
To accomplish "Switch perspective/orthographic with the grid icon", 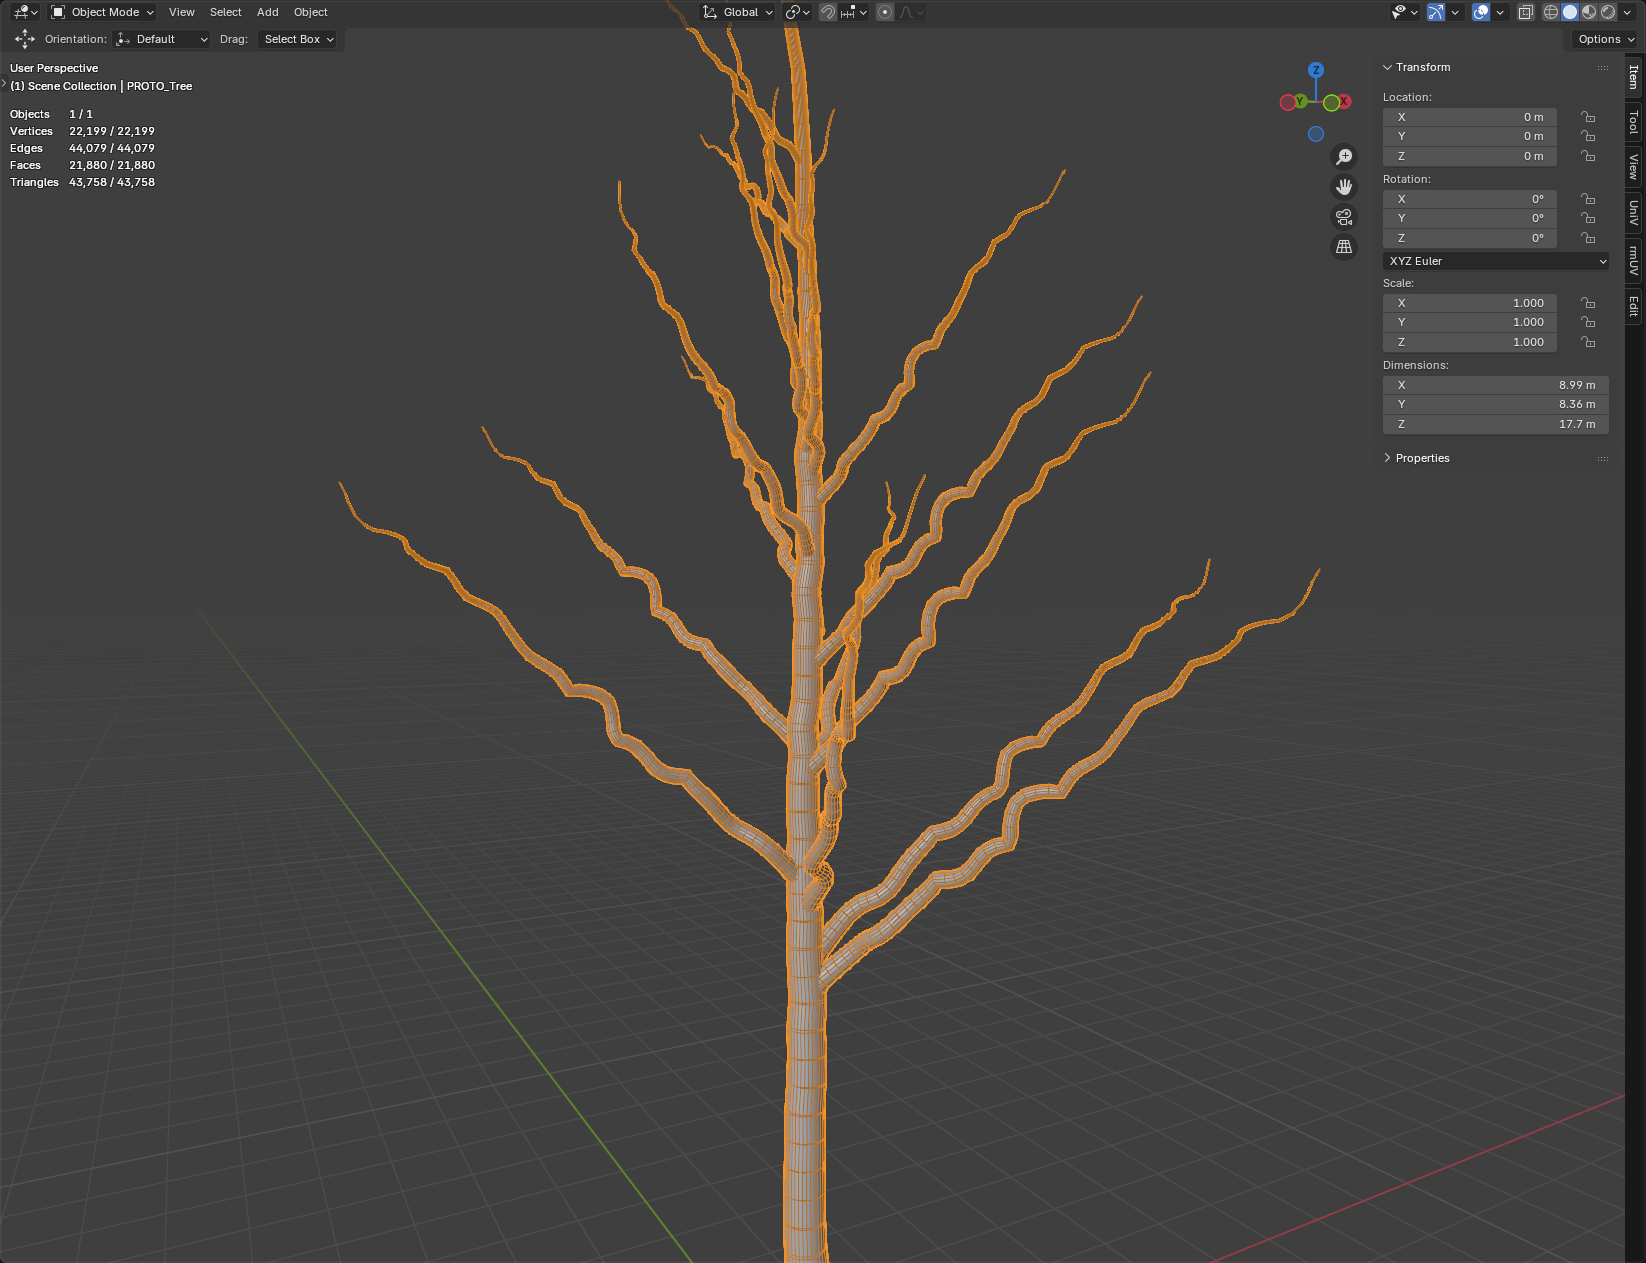I will [1344, 247].
